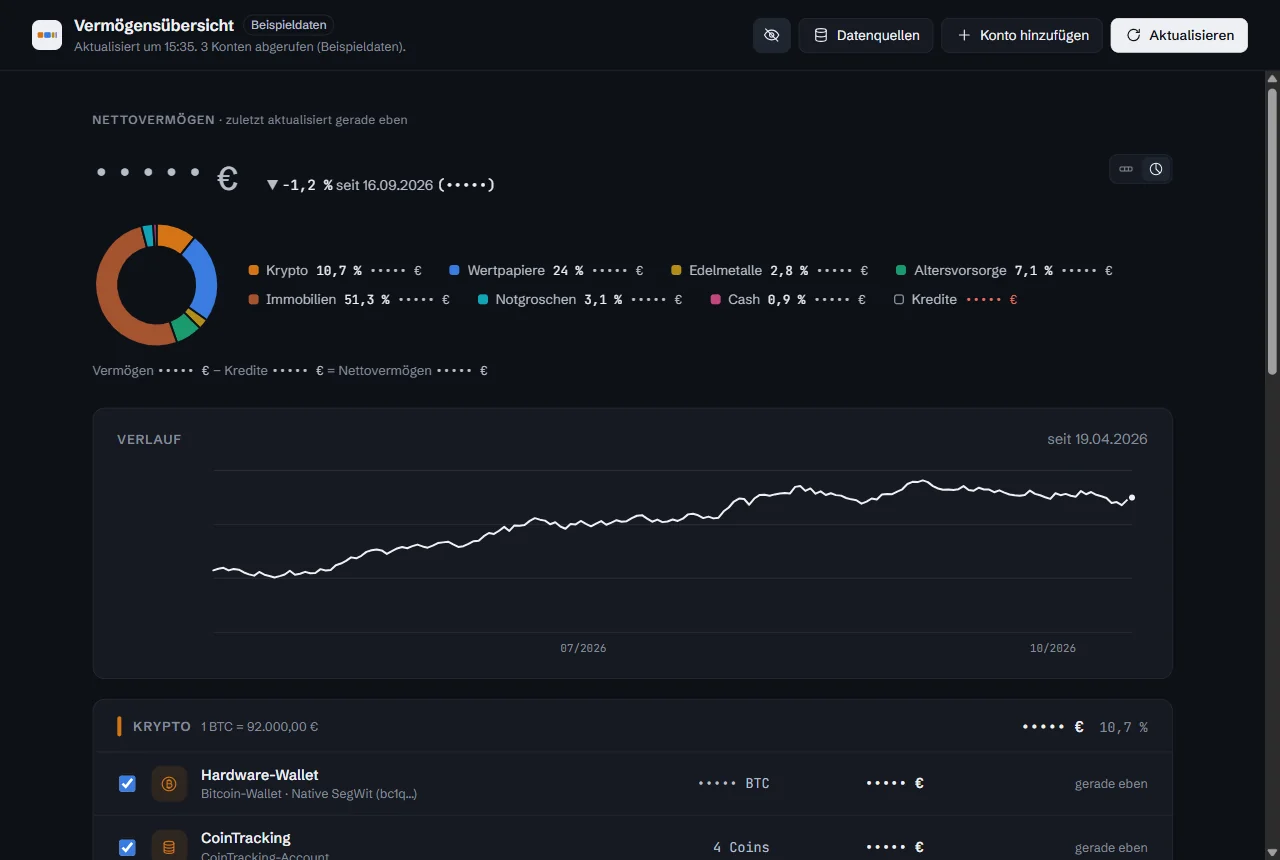1280x860 pixels.
Task: Click the yellow Edelmetalle legend swatch
Action: [676, 271]
